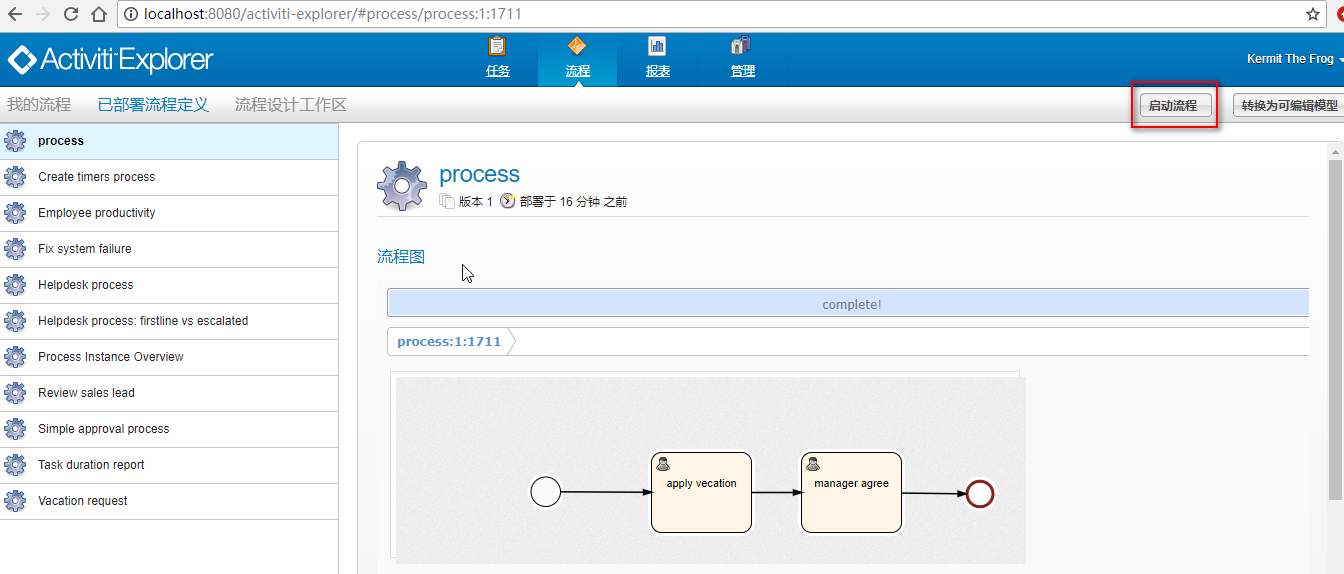Select Create timers process in list
This screenshot has width=1344, height=574.
169,177
